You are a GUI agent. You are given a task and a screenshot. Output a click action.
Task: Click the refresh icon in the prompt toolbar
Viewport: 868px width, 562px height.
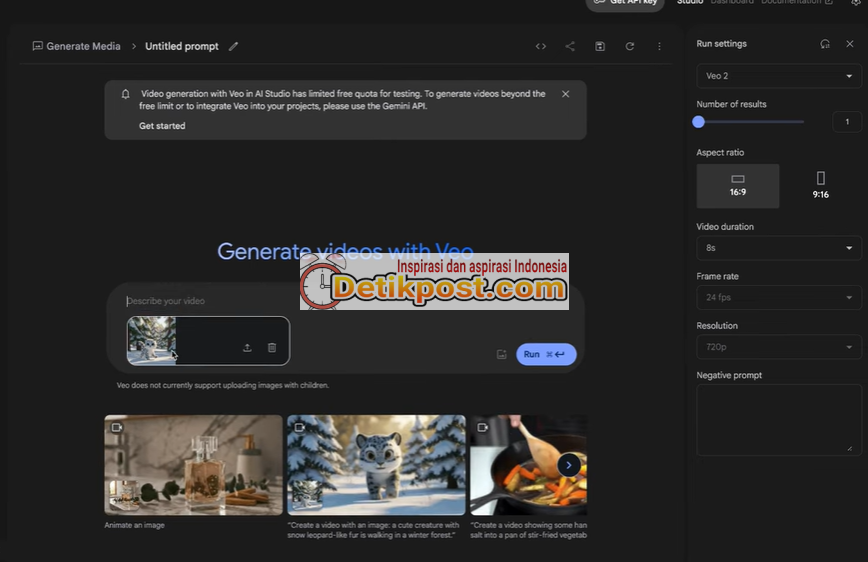coord(630,46)
